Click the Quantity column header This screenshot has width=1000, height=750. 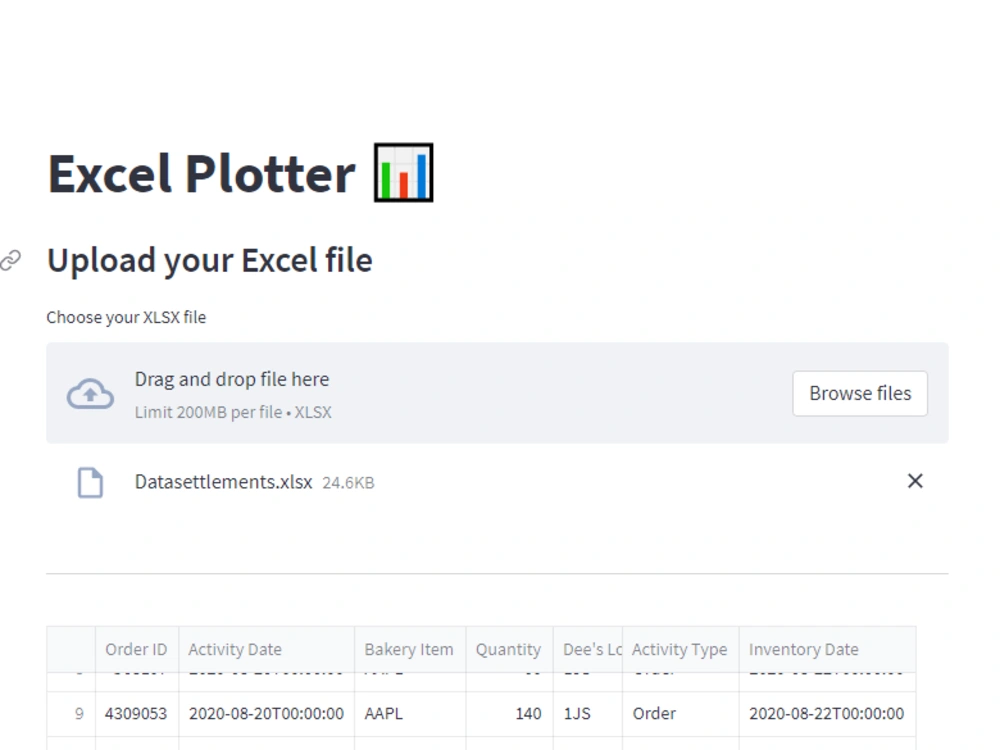tap(508, 649)
